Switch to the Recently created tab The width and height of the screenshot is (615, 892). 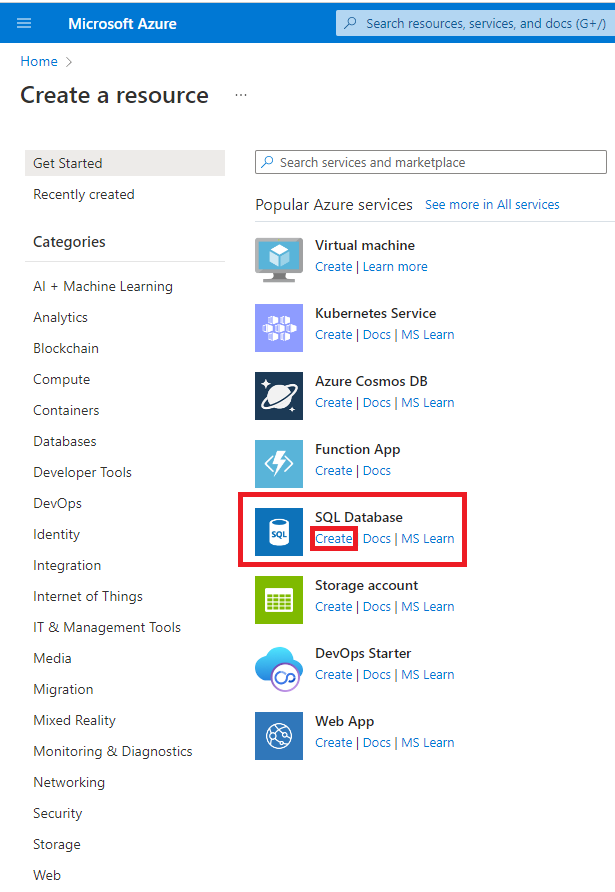tap(83, 194)
